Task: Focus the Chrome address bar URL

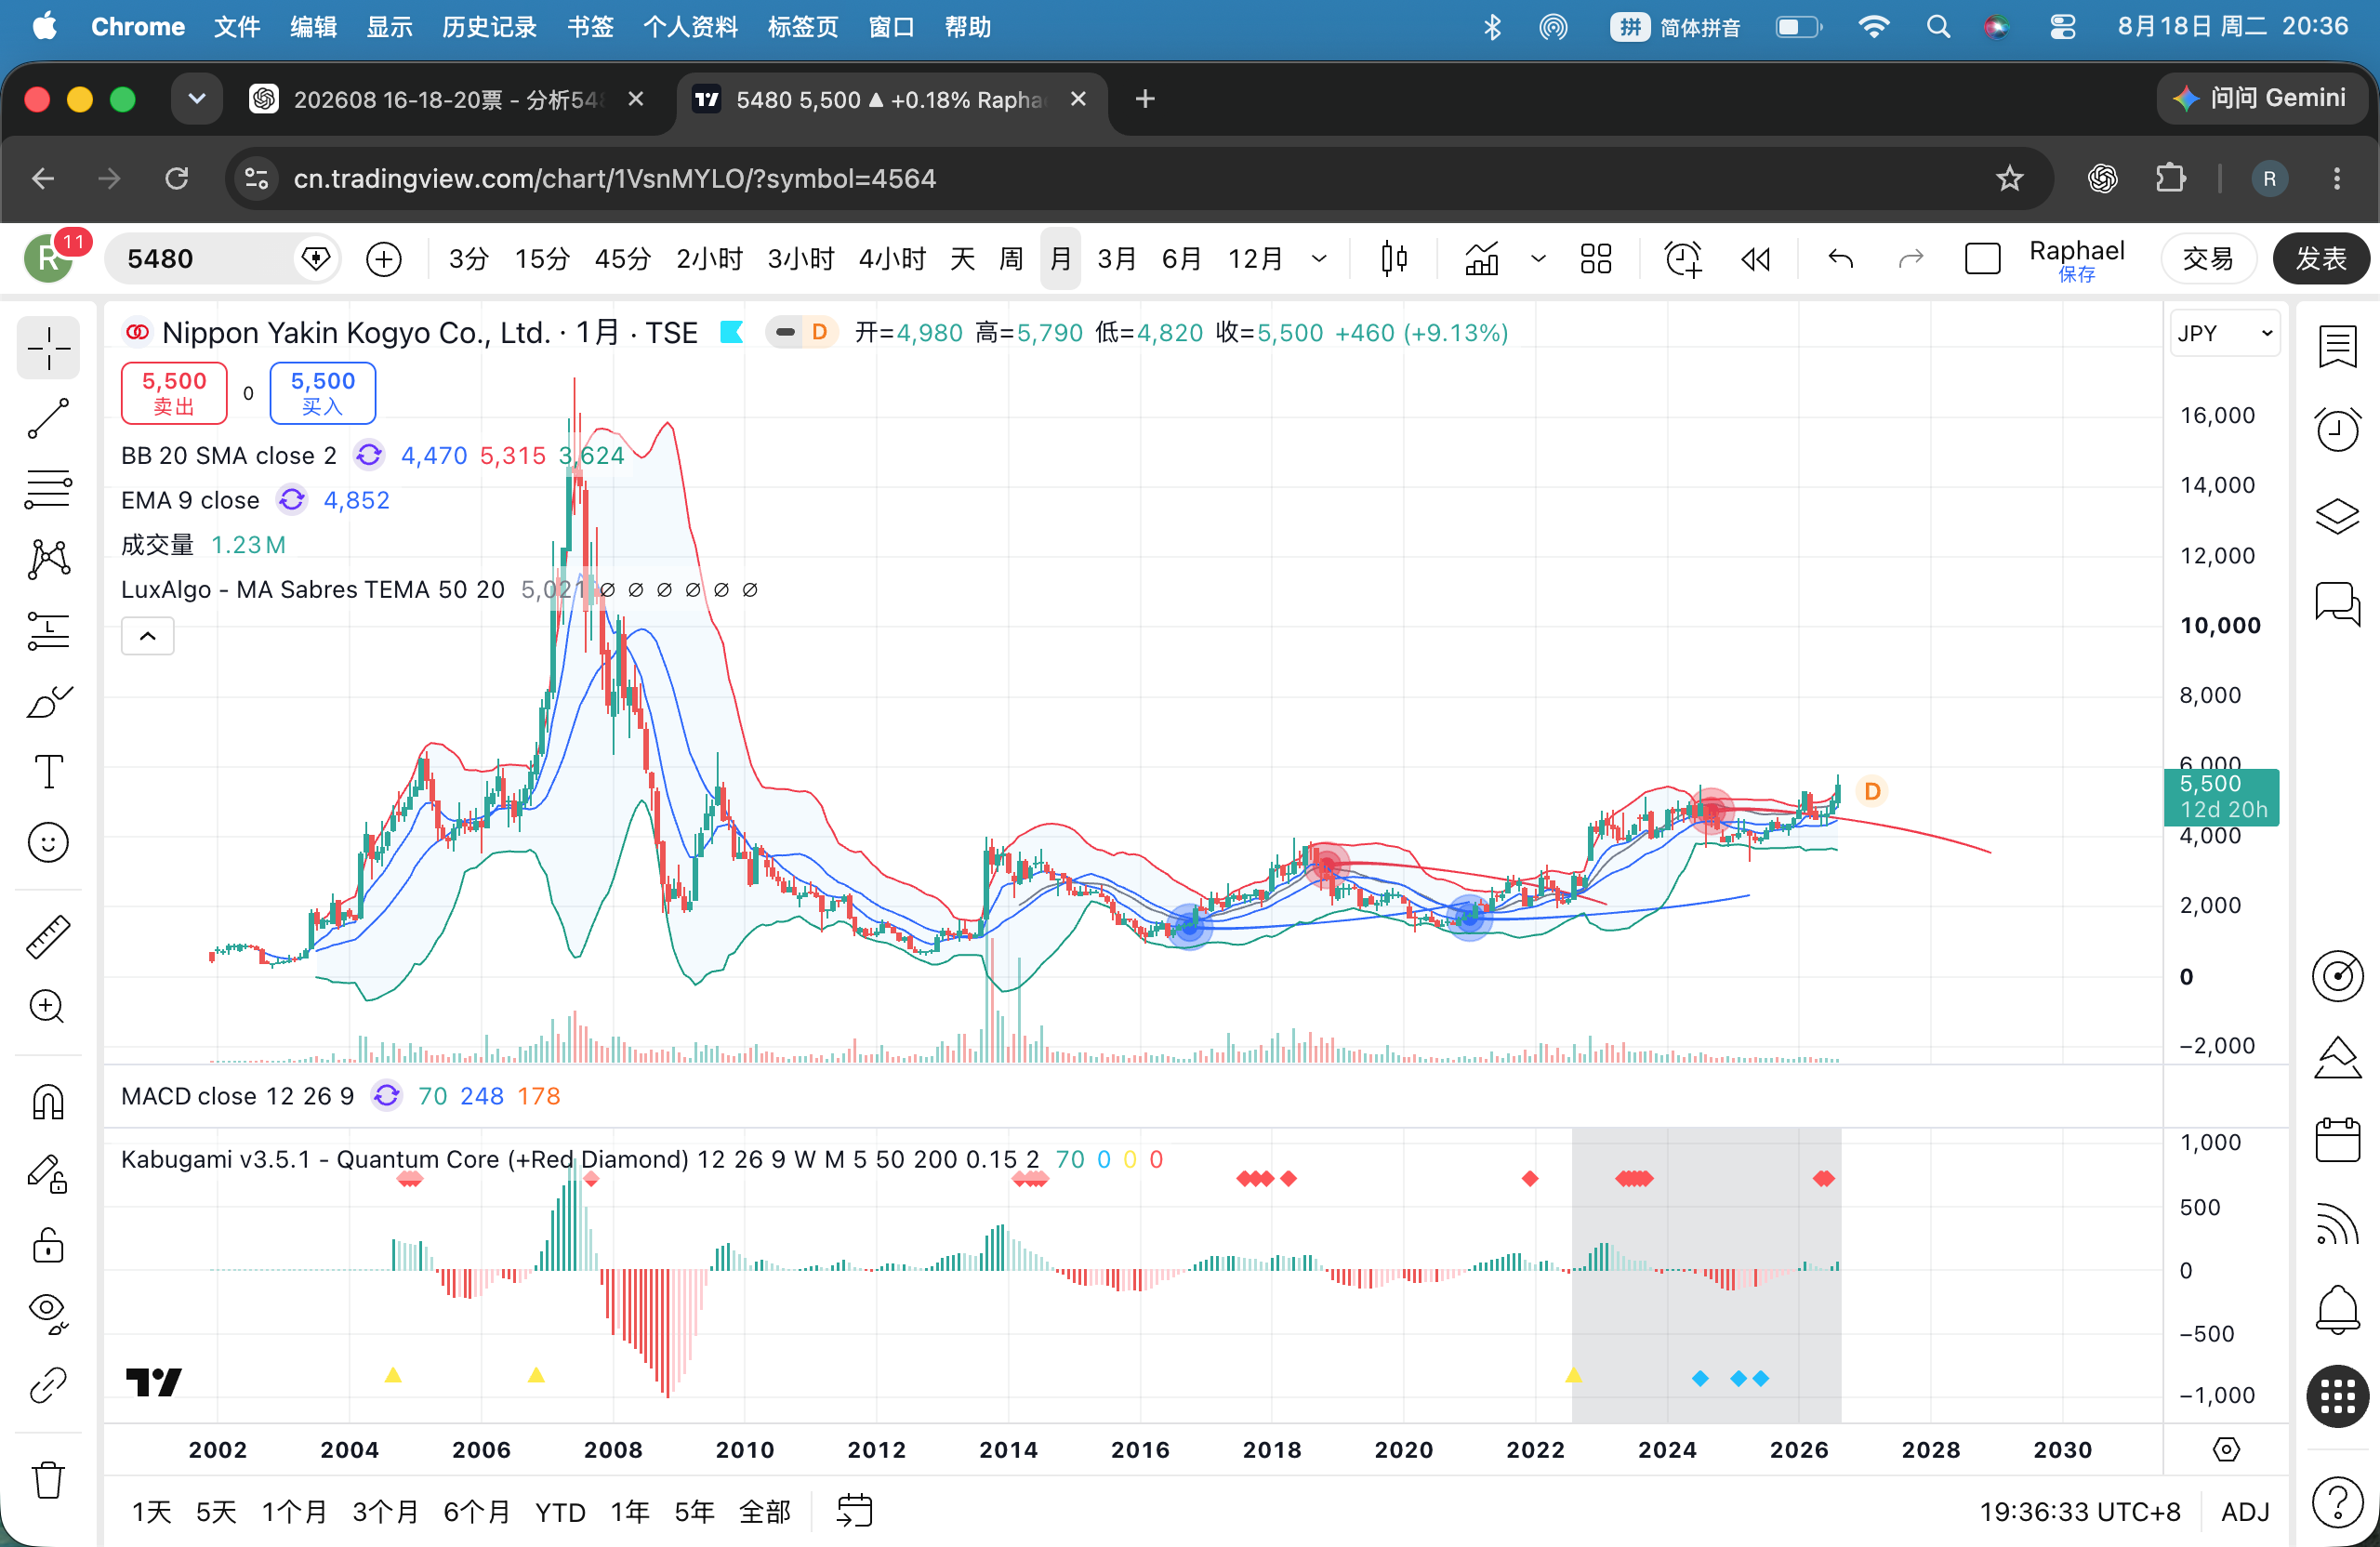Action: [614, 179]
